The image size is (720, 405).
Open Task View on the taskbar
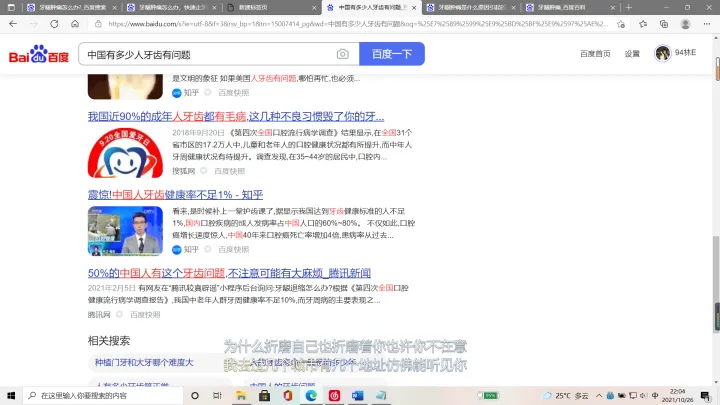click(x=217, y=395)
